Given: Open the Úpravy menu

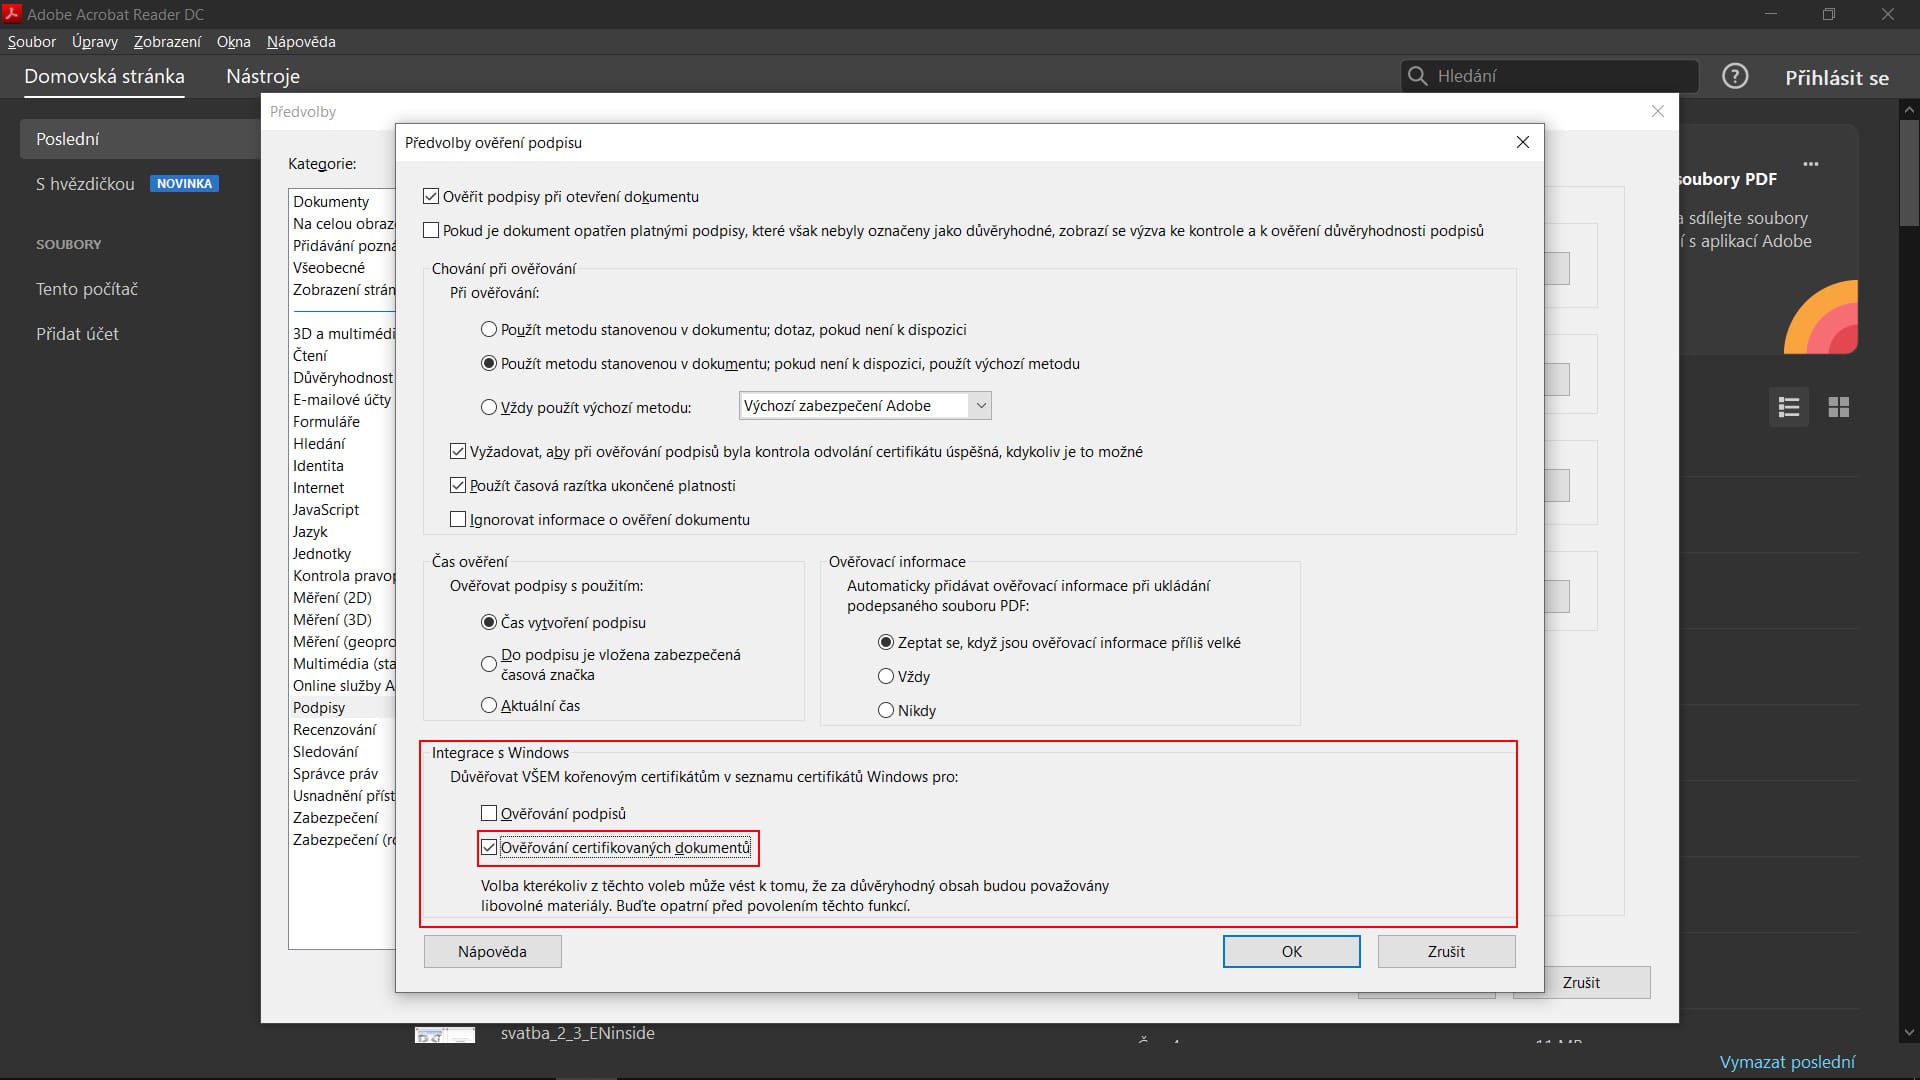Looking at the screenshot, I should [x=95, y=42].
